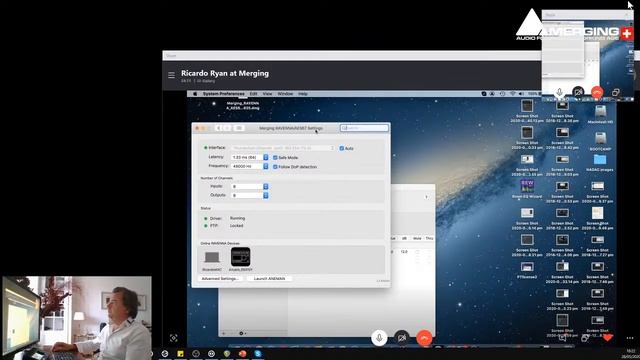Open the Window menu in the Mac menu bar
Screen dimensions: 640x360
point(285,94)
